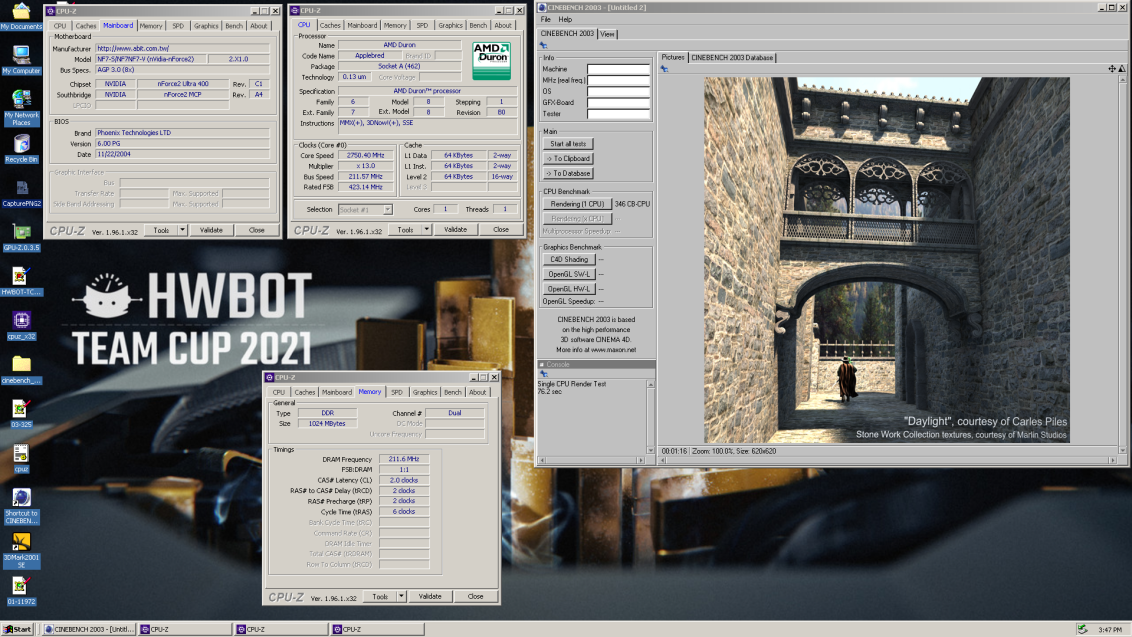
Task: Switch to Cinebench View tab
Action: pos(607,34)
